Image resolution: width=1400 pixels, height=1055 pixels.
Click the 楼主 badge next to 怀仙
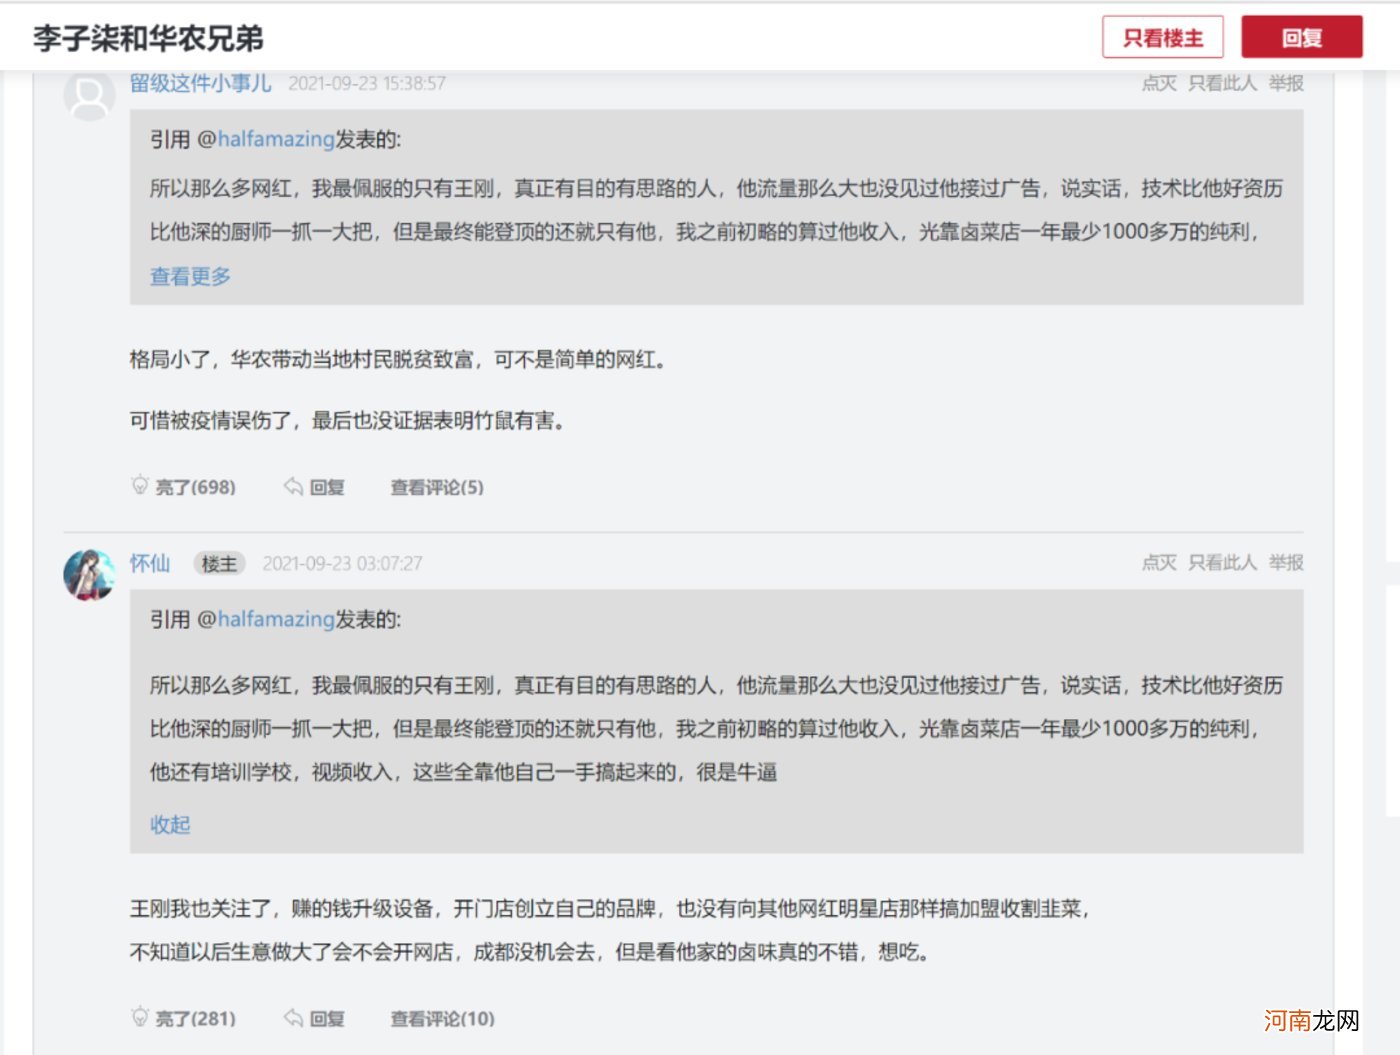tap(219, 564)
